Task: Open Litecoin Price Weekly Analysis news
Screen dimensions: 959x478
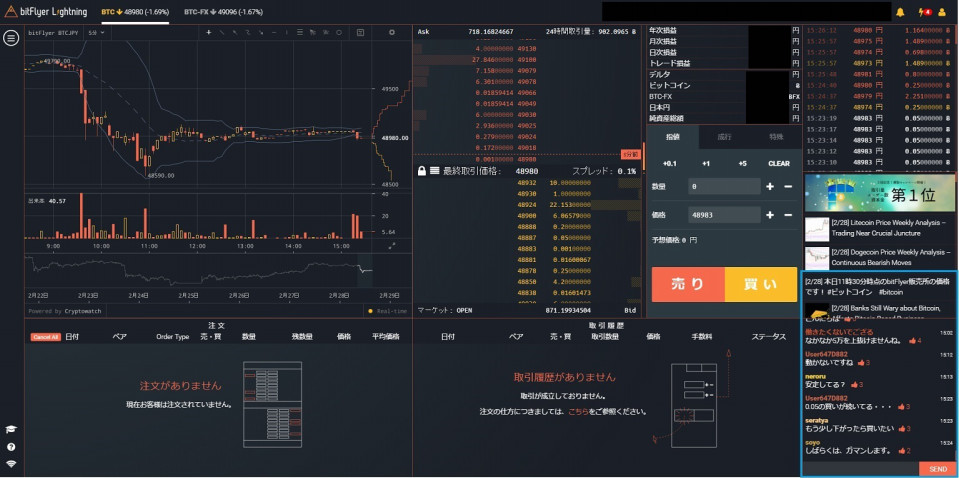Action: point(890,228)
